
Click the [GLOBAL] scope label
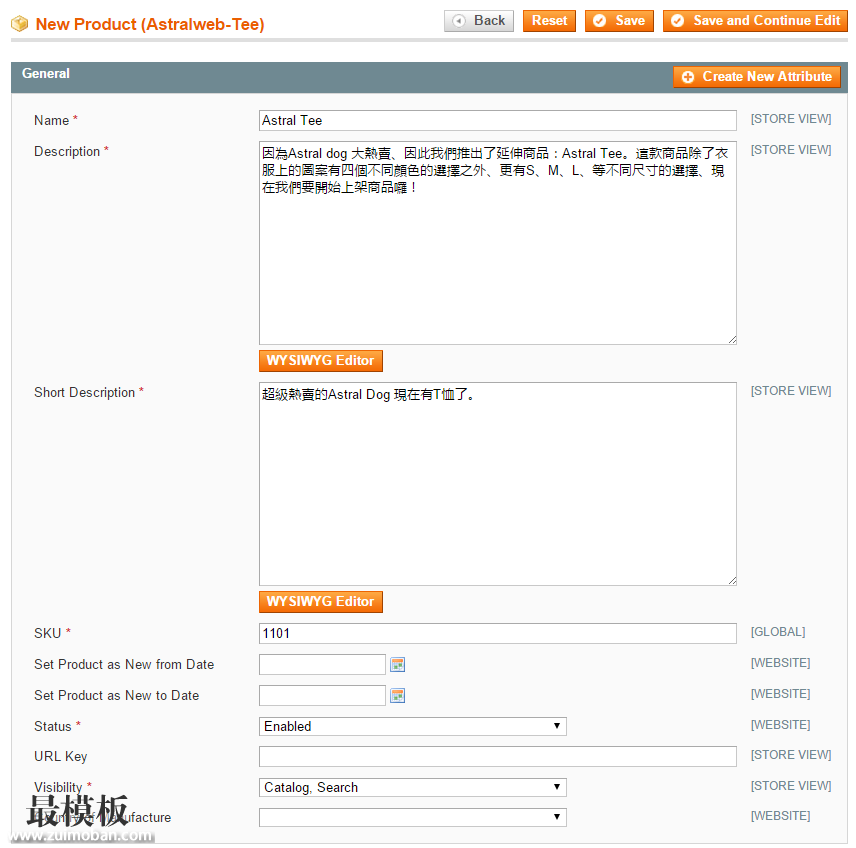pyautogui.click(x=778, y=632)
